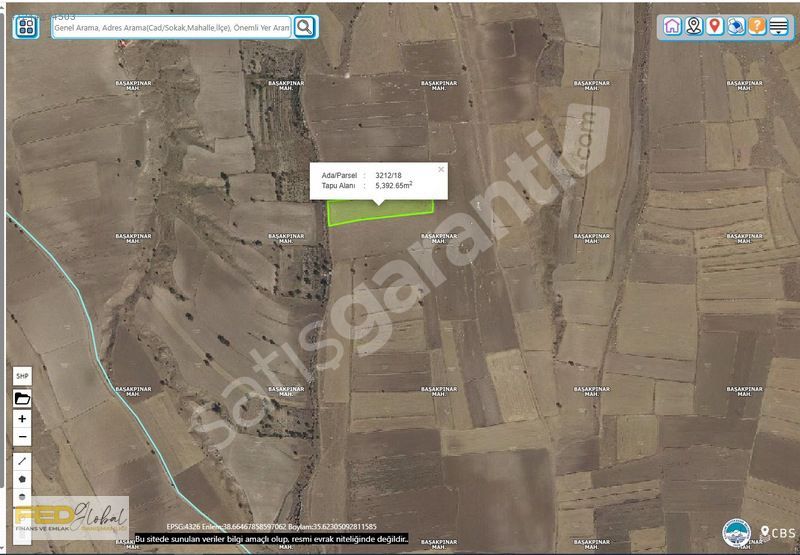
Task: Zoom out with the minus button
Action: (22, 437)
